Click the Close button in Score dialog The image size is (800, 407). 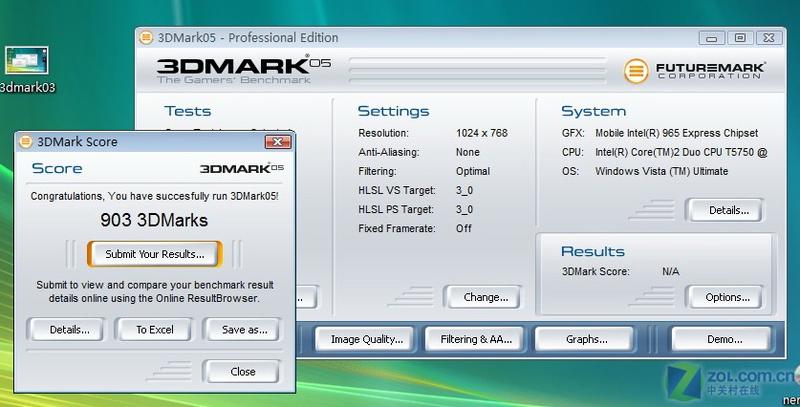[x=242, y=372]
